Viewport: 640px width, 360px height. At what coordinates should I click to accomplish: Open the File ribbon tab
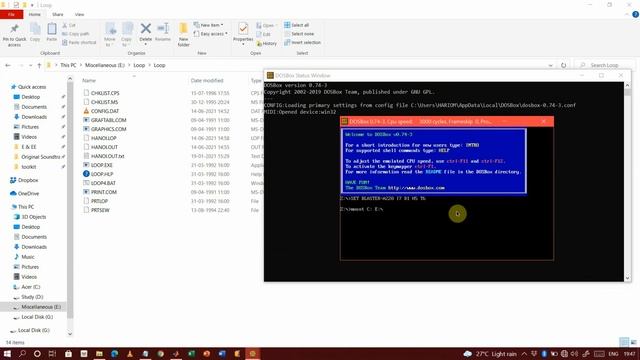click(x=11, y=15)
